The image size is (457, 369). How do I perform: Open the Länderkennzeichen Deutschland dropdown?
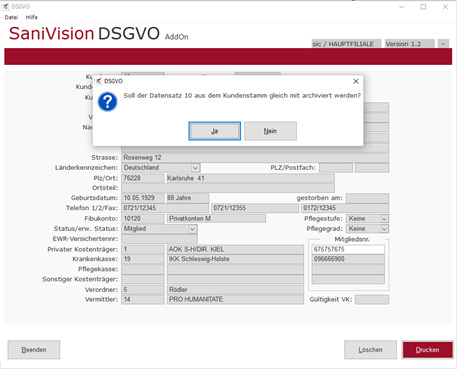tap(195, 168)
